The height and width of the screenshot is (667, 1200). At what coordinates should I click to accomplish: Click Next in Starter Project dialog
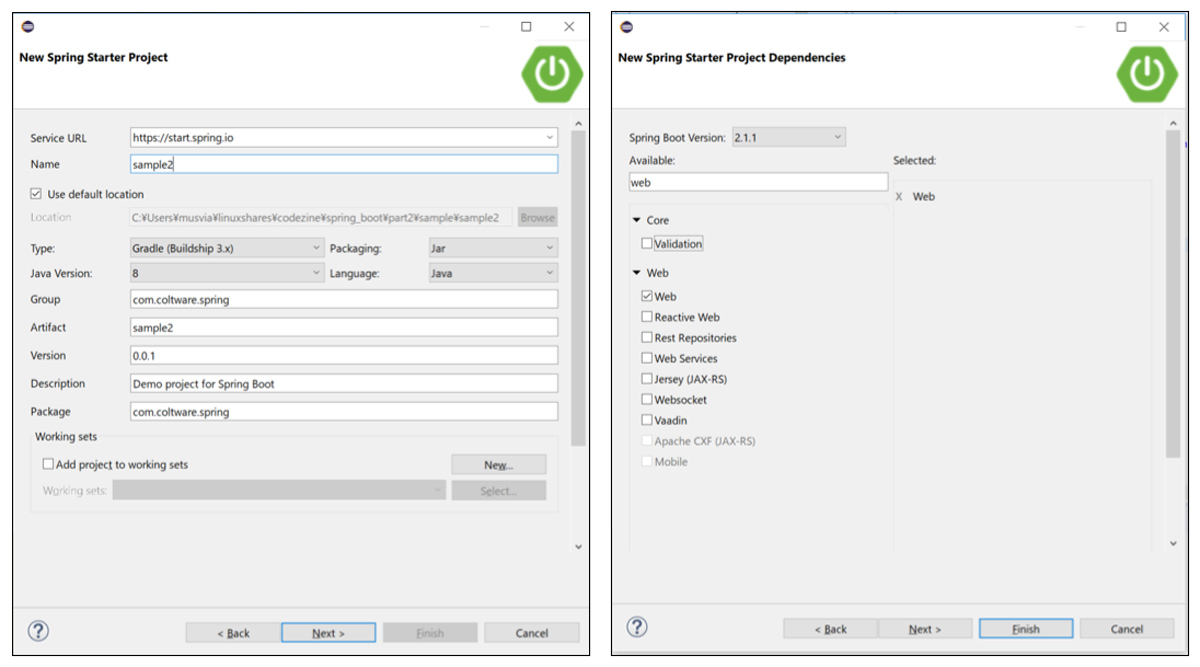(328, 633)
